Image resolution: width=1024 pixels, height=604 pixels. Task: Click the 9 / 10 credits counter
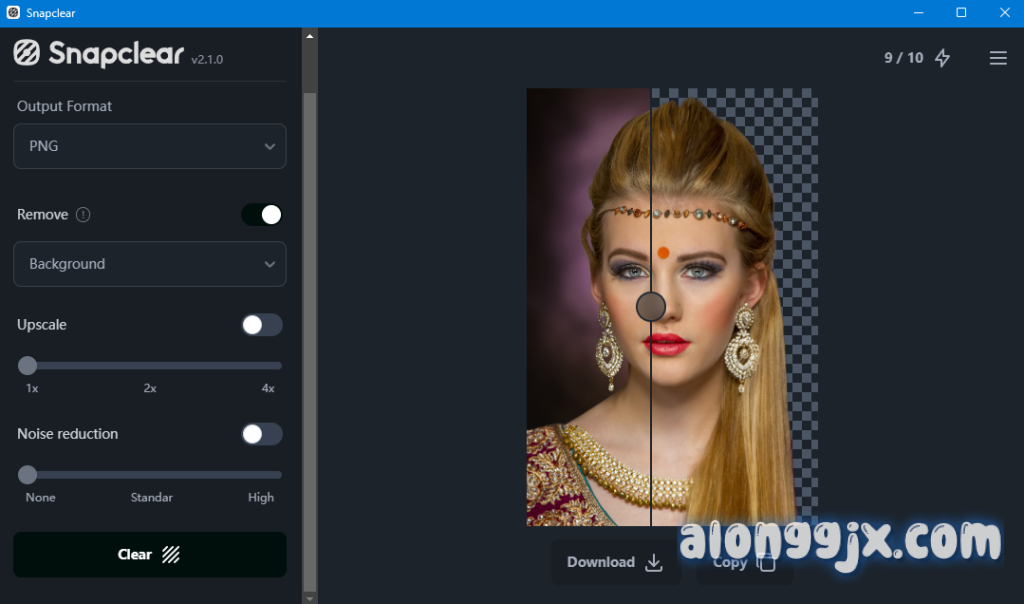pos(903,58)
